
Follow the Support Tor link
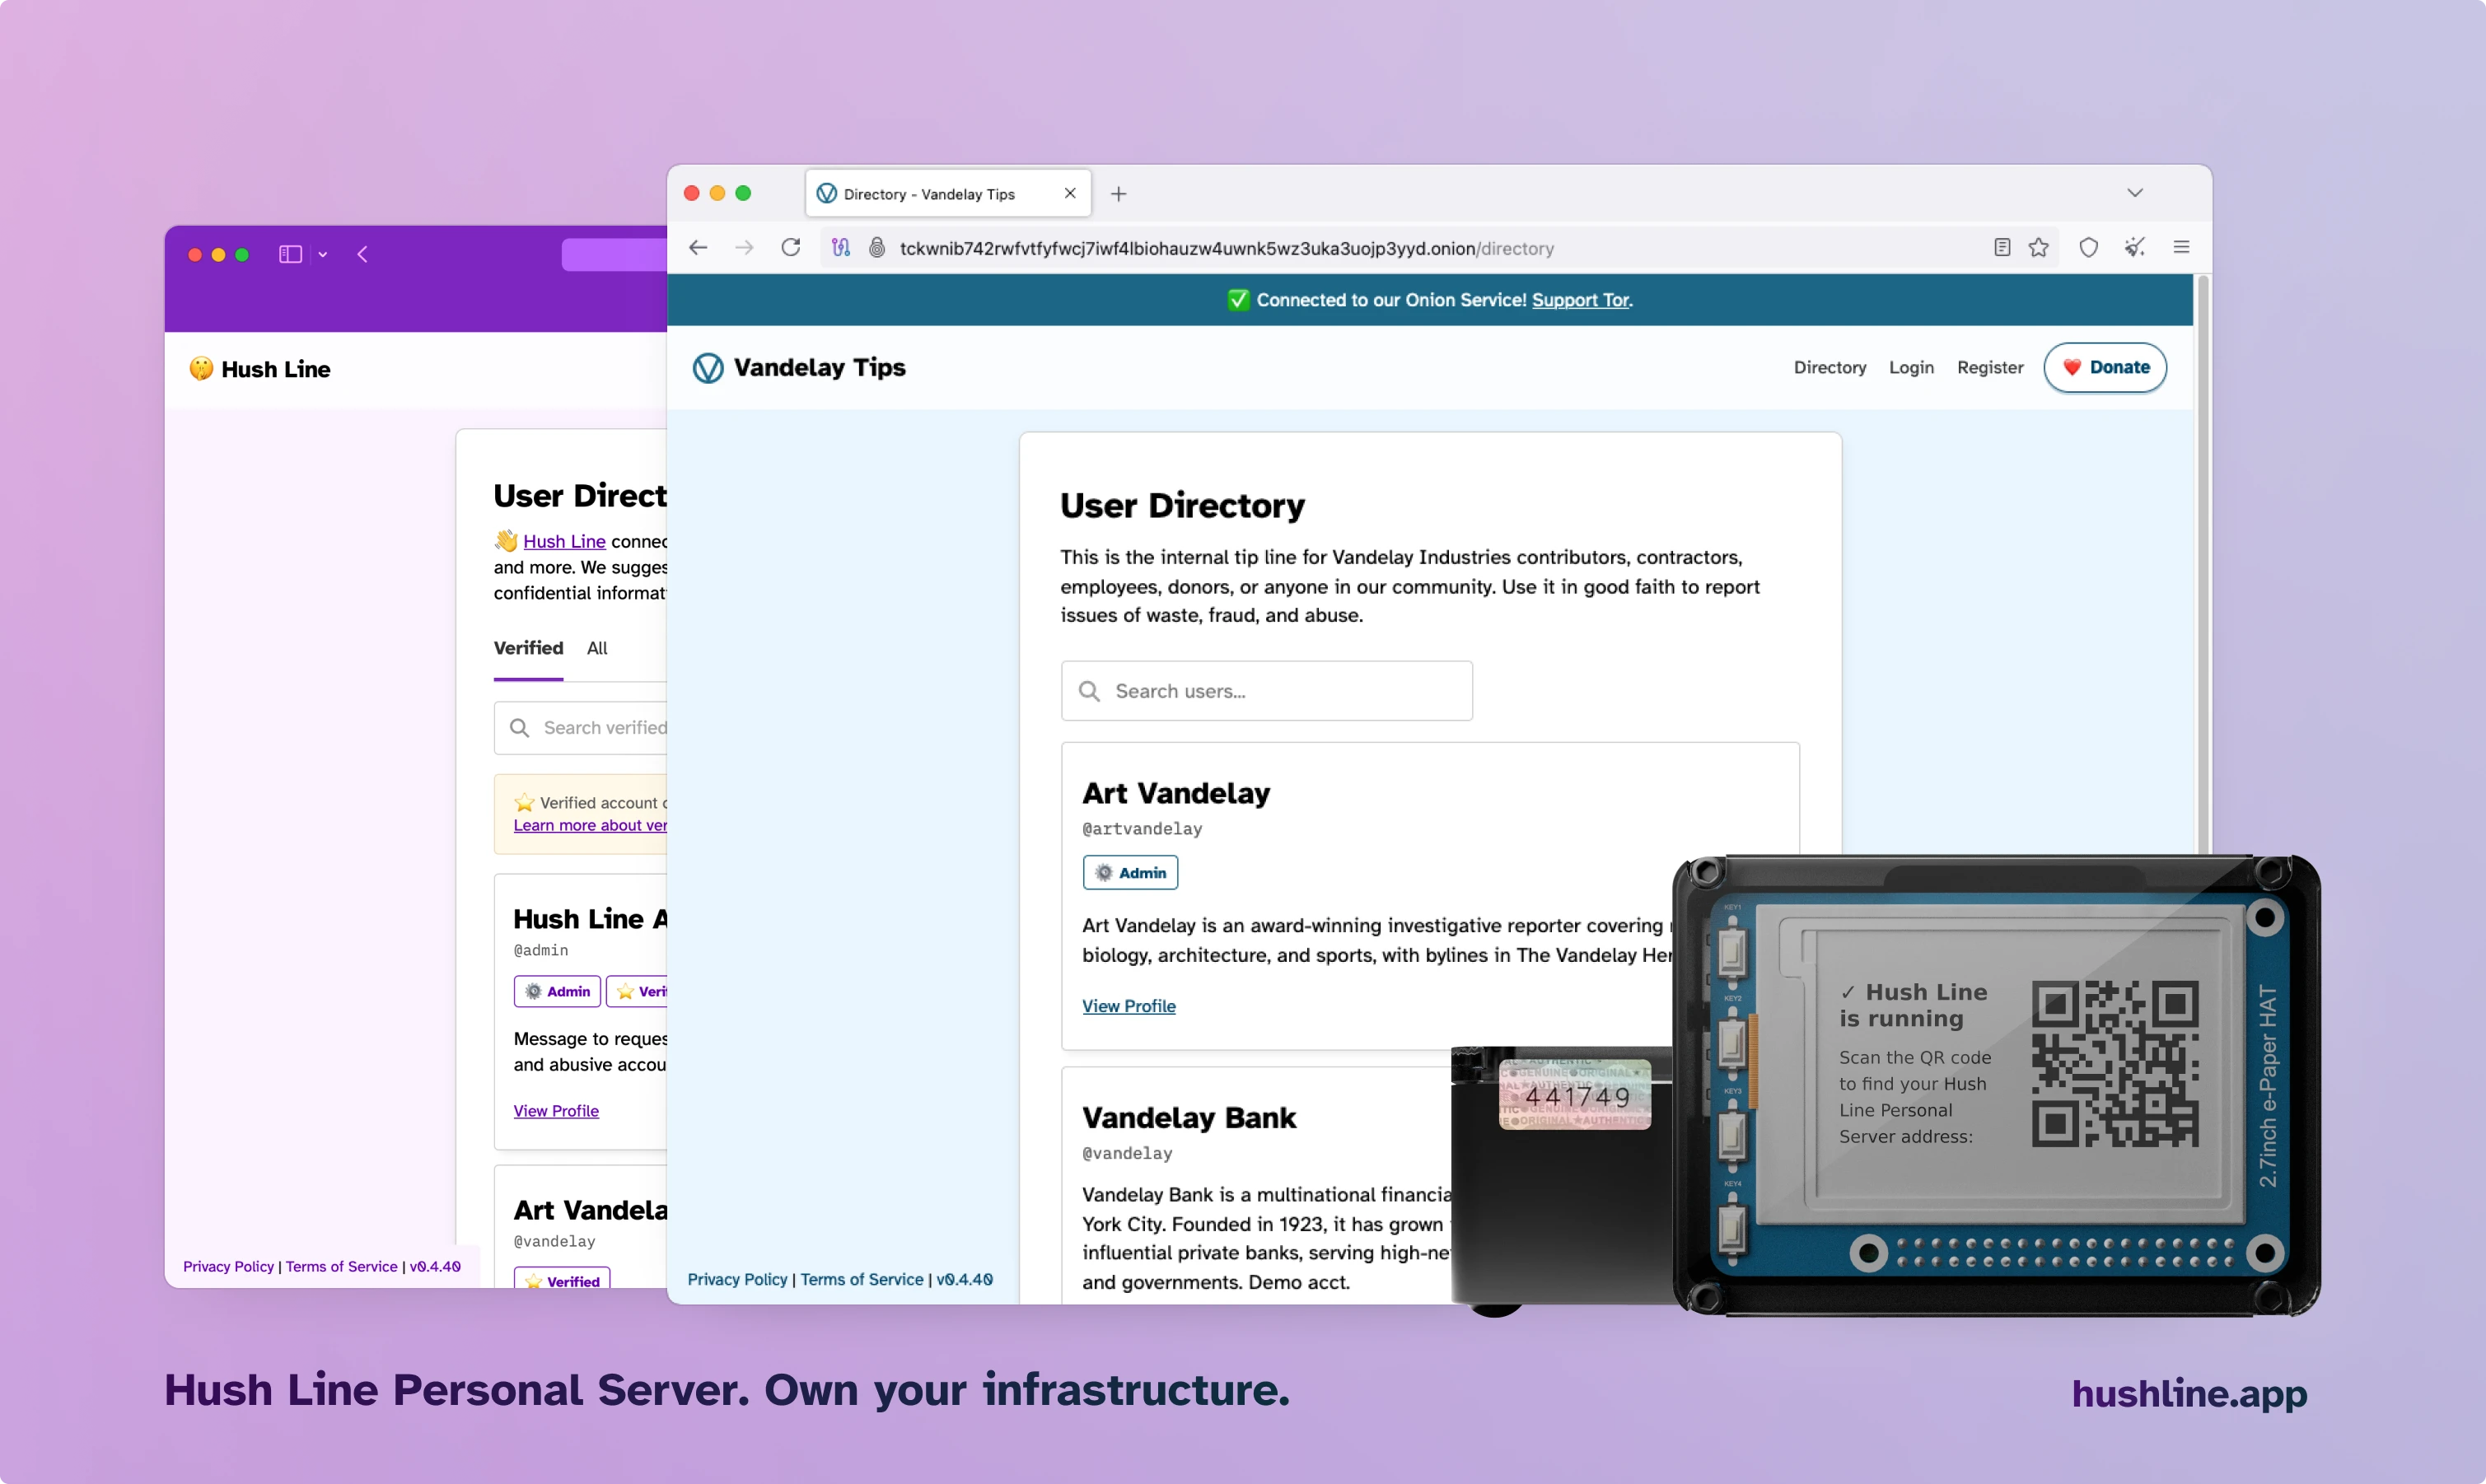[1581, 300]
